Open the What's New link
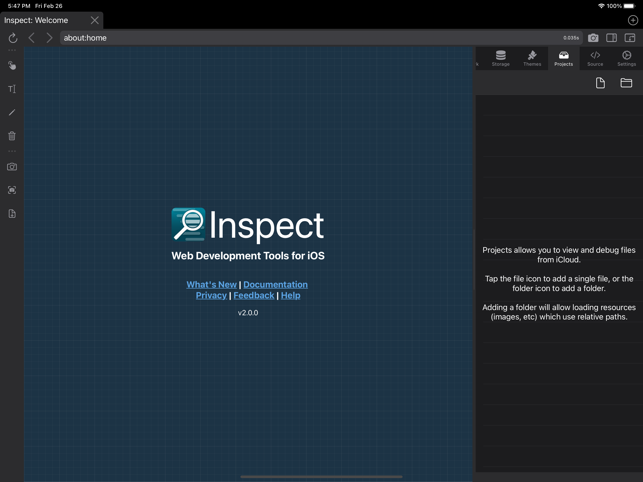This screenshot has height=482, width=643. pyautogui.click(x=212, y=284)
